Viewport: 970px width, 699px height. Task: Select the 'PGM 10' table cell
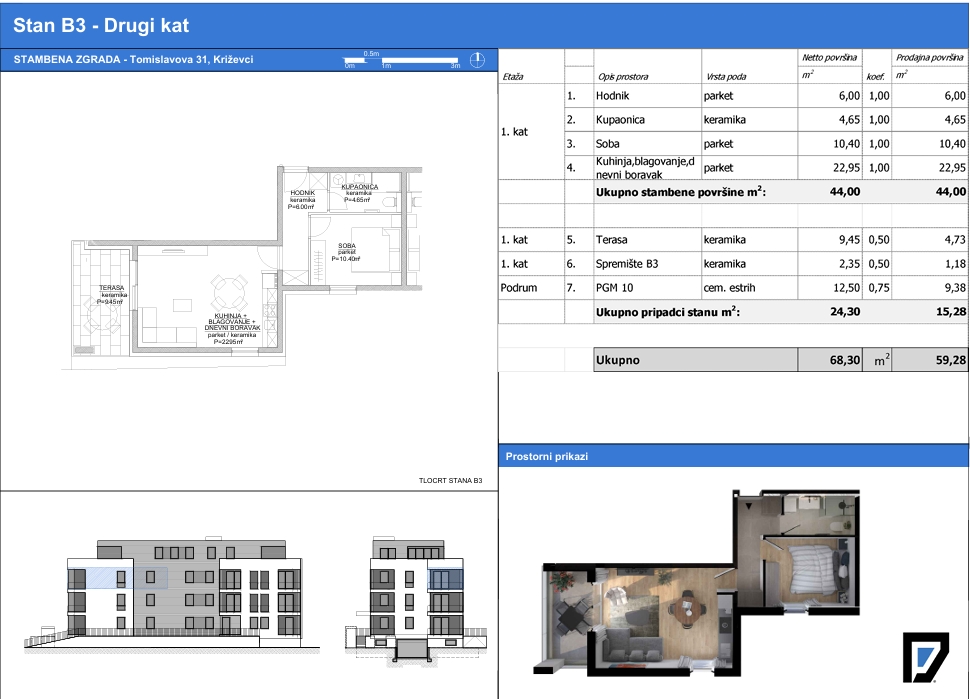coord(647,288)
